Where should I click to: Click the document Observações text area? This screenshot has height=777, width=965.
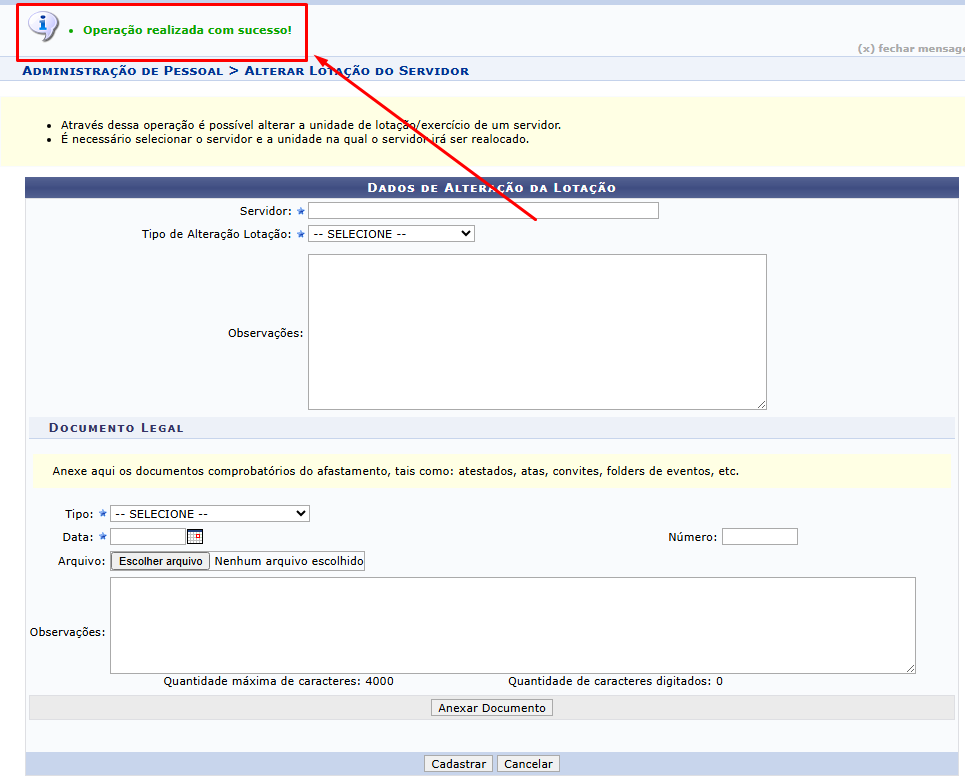(512, 625)
